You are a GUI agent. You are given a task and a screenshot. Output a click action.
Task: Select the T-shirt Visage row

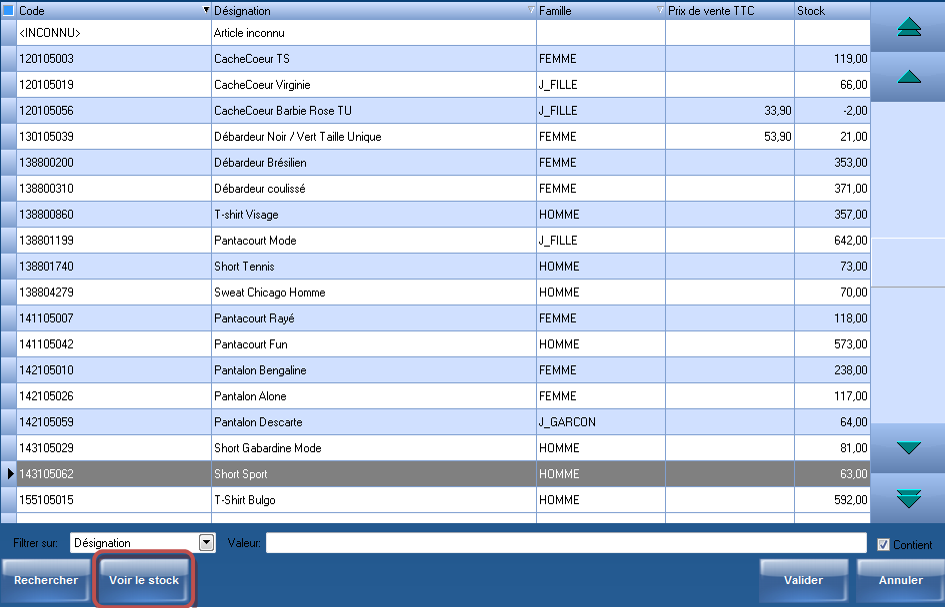[x=374, y=214]
